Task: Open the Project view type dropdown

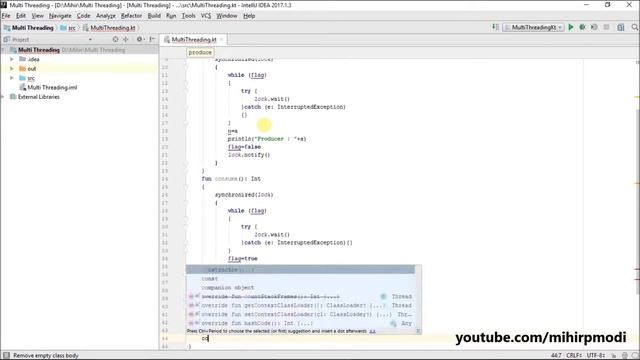Action: pos(90,40)
